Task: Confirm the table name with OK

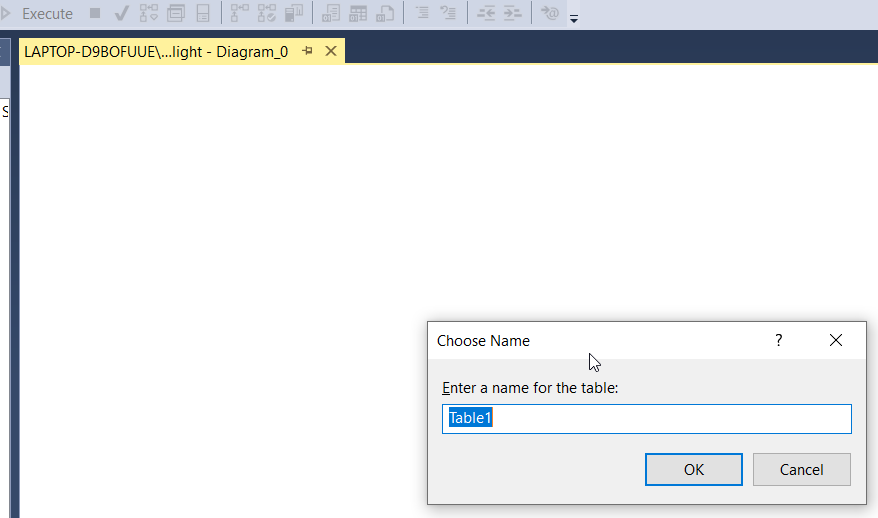Action: coord(693,469)
